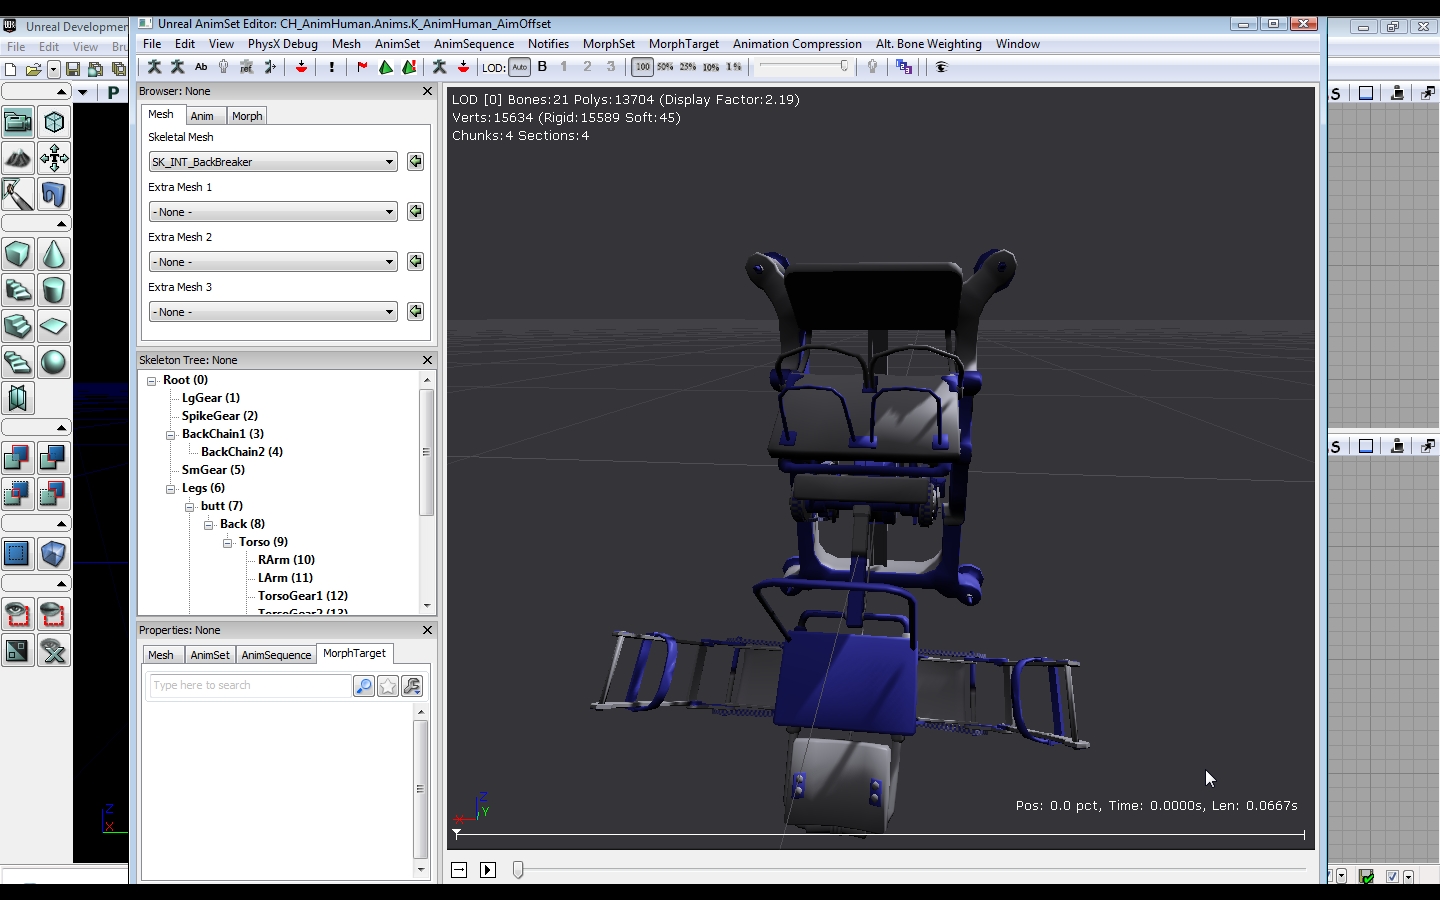Viewport: 1440px width, 900px height.
Task: Toggle LOD Auto mode
Action: coord(520,67)
